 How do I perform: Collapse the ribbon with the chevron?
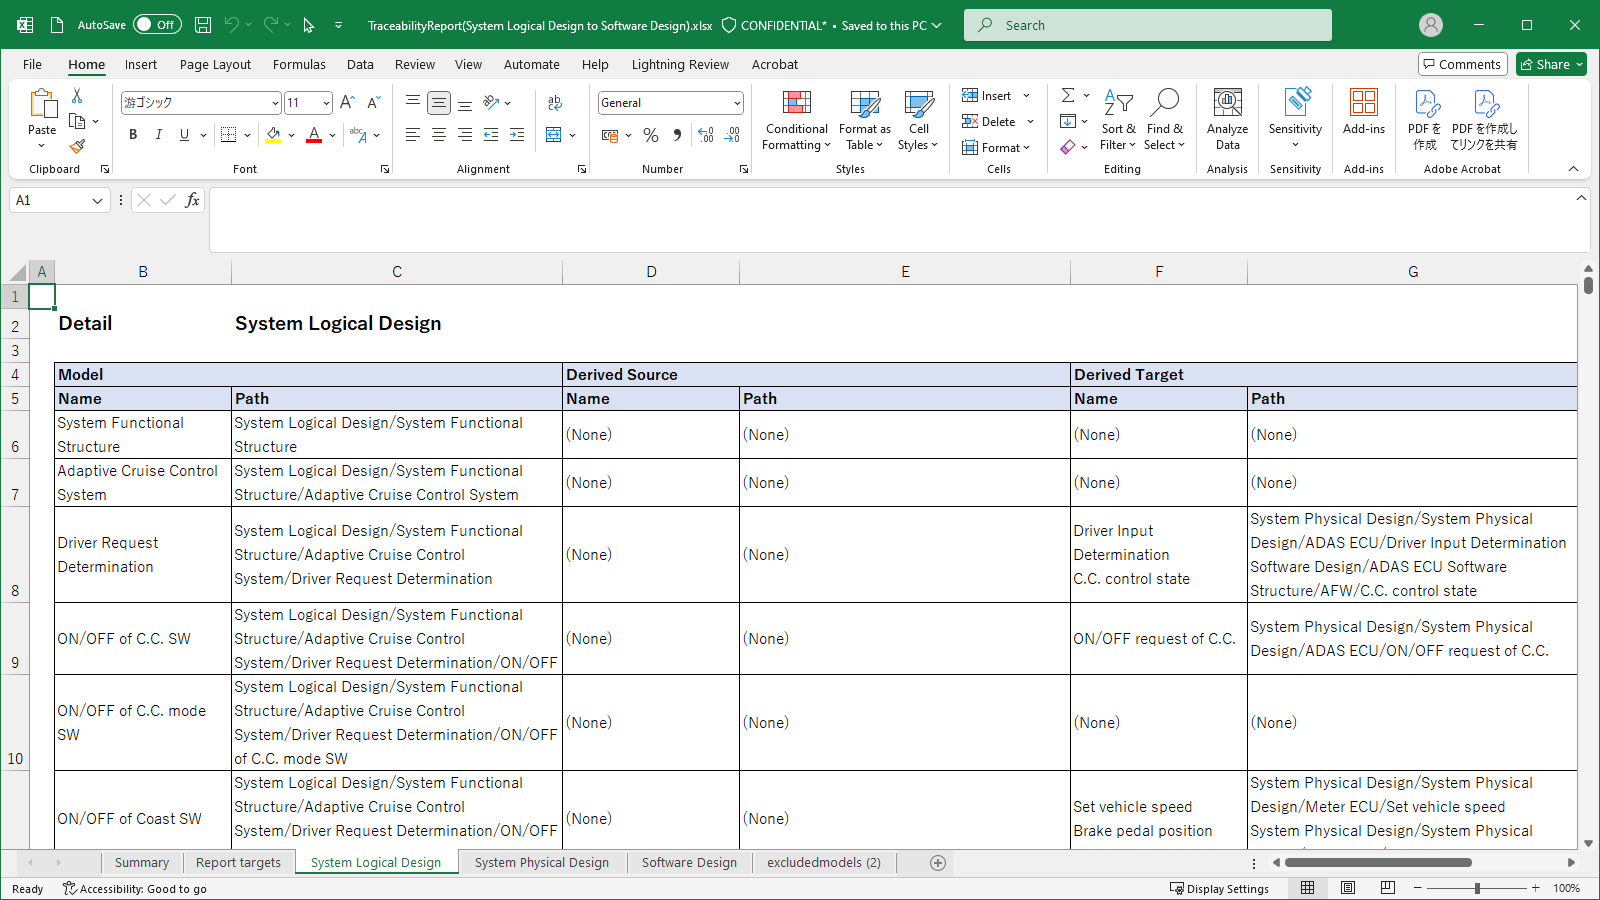tap(1573, 169)
